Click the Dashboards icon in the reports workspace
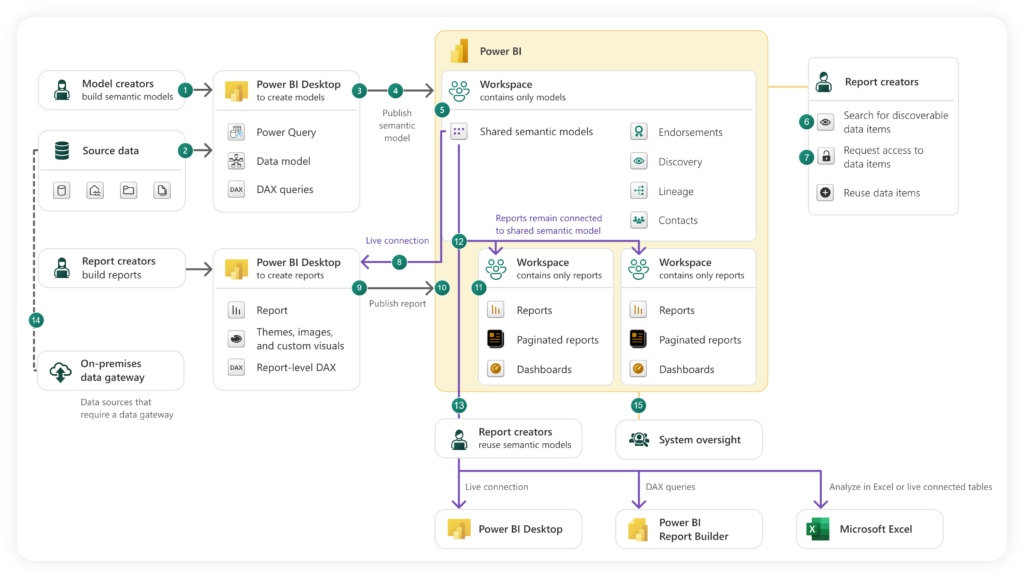 [x=497, y=369]
